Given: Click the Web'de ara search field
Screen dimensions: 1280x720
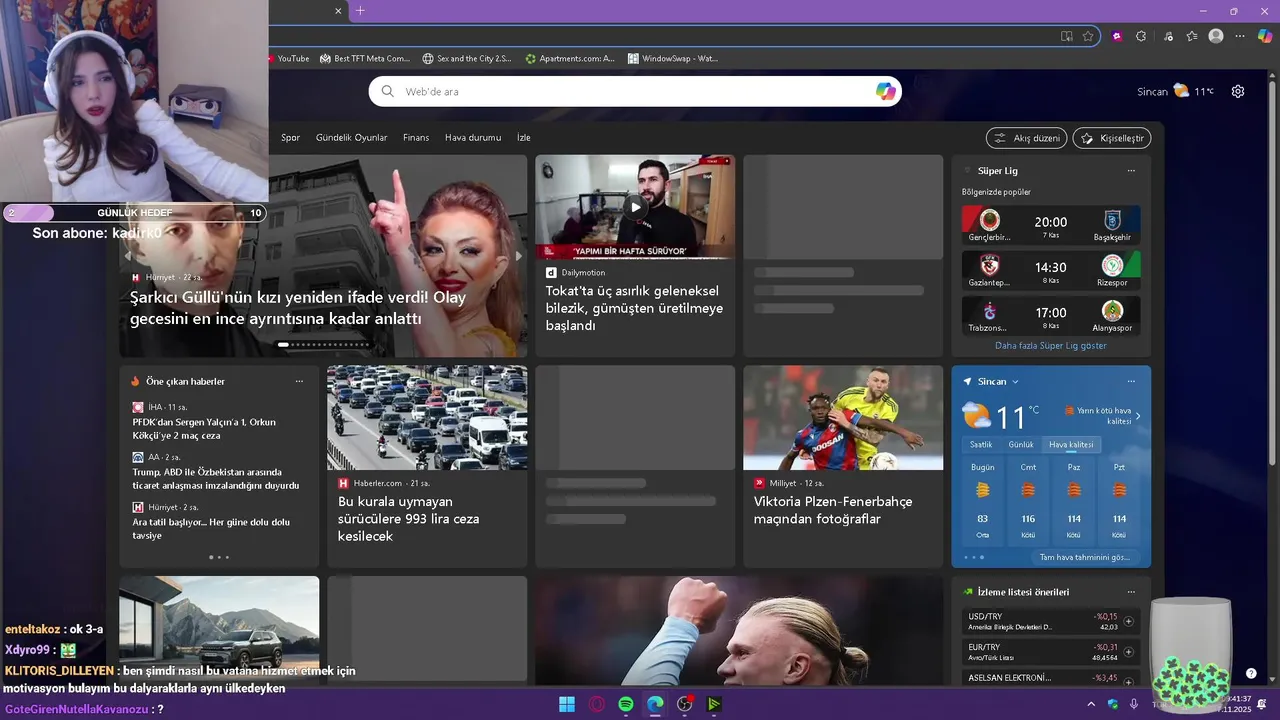Looking at the screenshot, I should (x=635, y=91).
